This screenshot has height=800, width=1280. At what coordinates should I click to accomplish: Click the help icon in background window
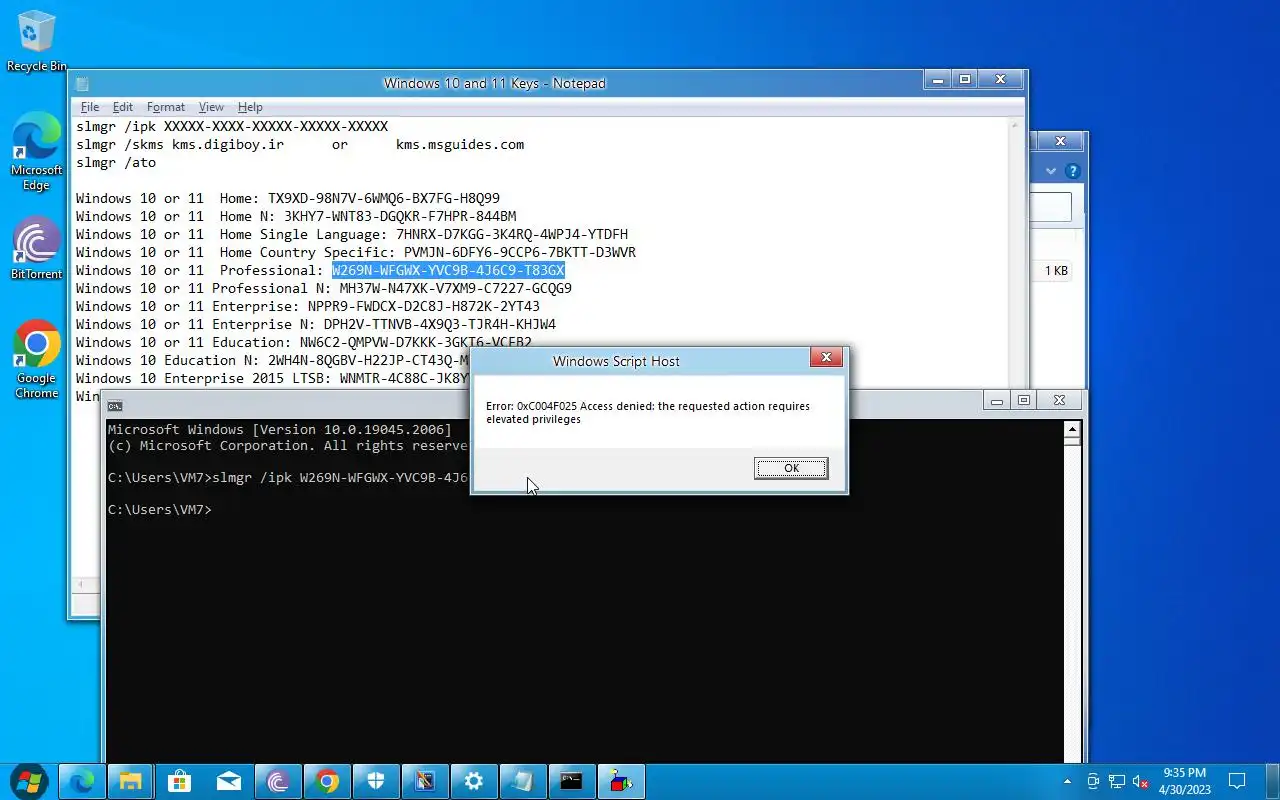click(1073, 171)
